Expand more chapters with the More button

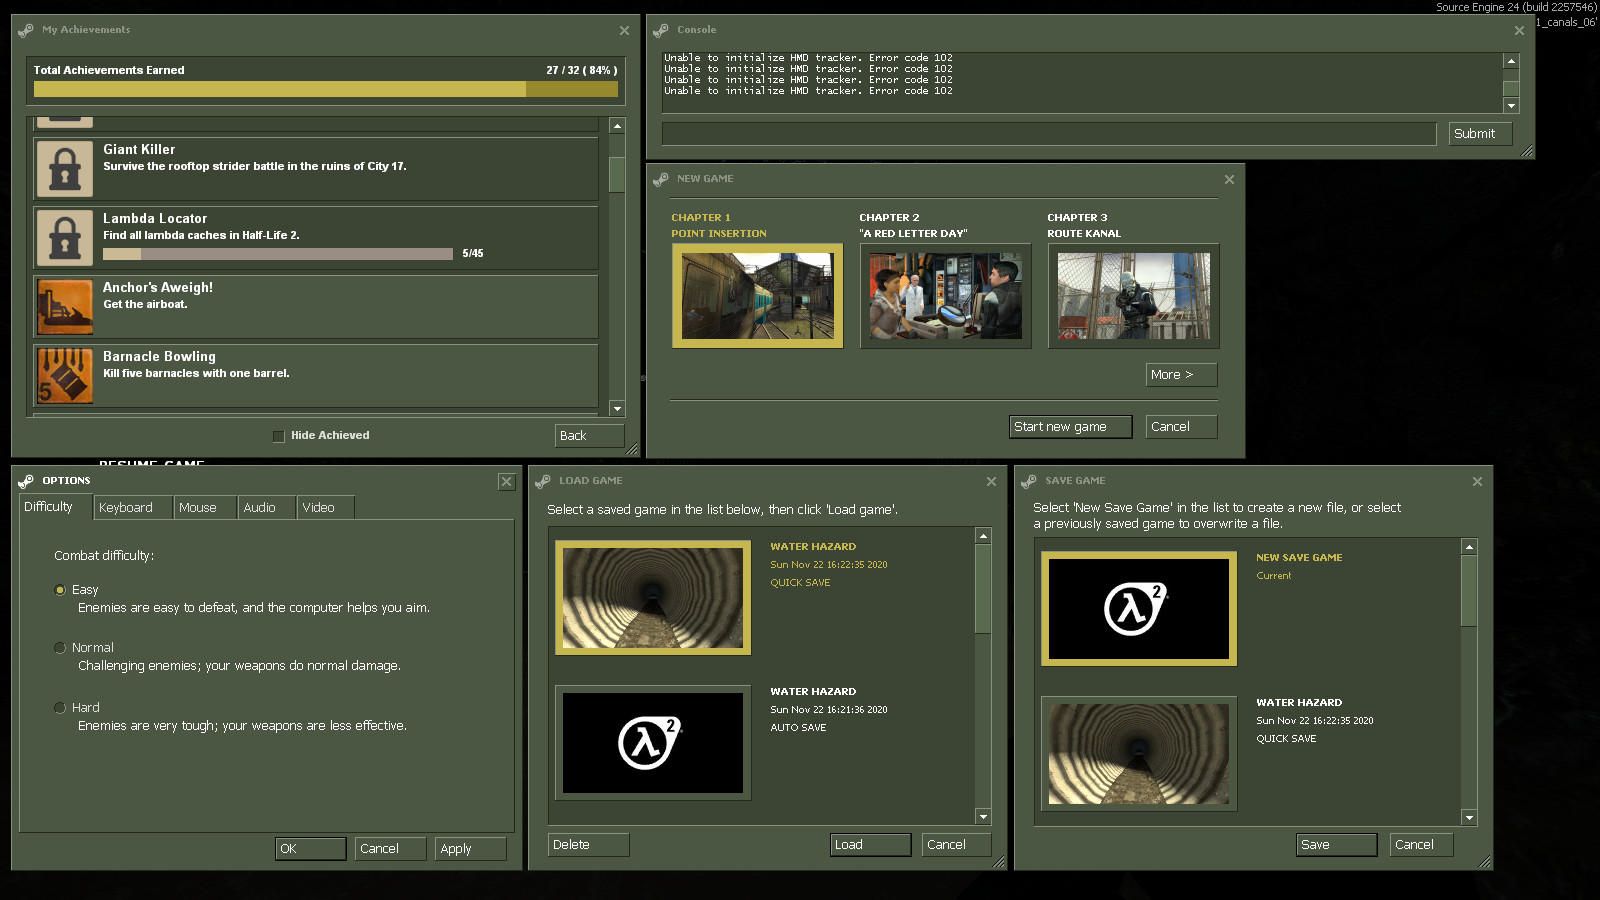[1181, 374]
